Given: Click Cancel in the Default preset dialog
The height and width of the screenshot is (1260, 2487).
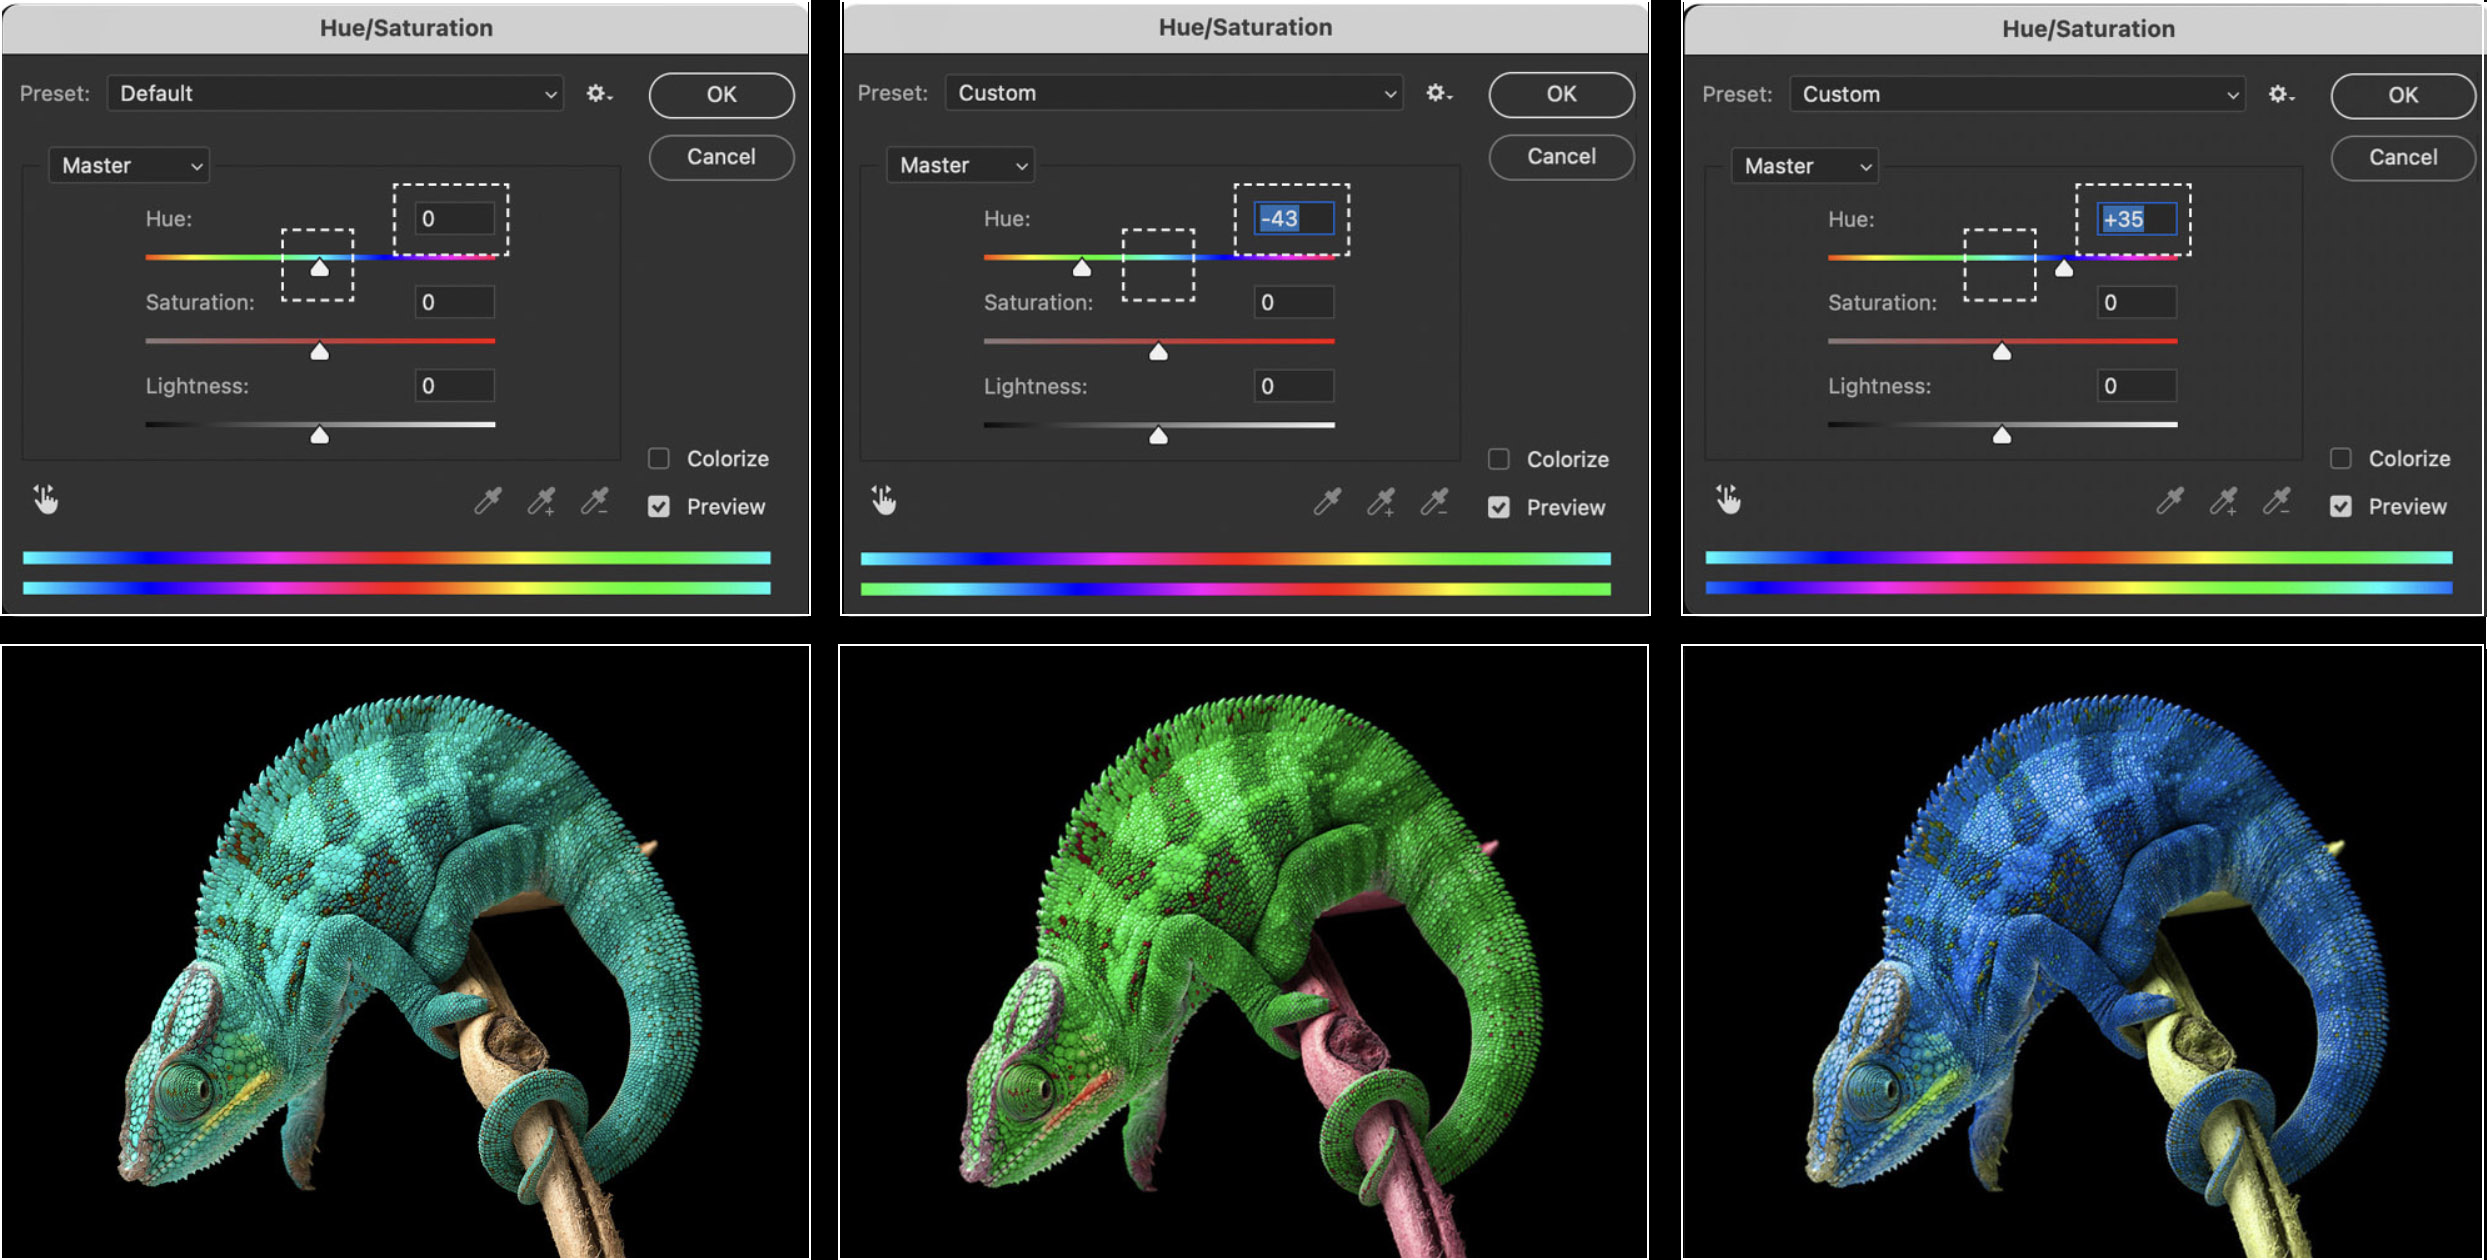Looking at the screenshot, I should tap(722, 157).
